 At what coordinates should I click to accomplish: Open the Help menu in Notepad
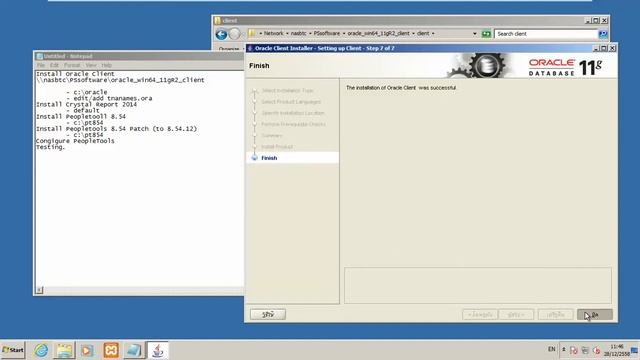(107, 65)
